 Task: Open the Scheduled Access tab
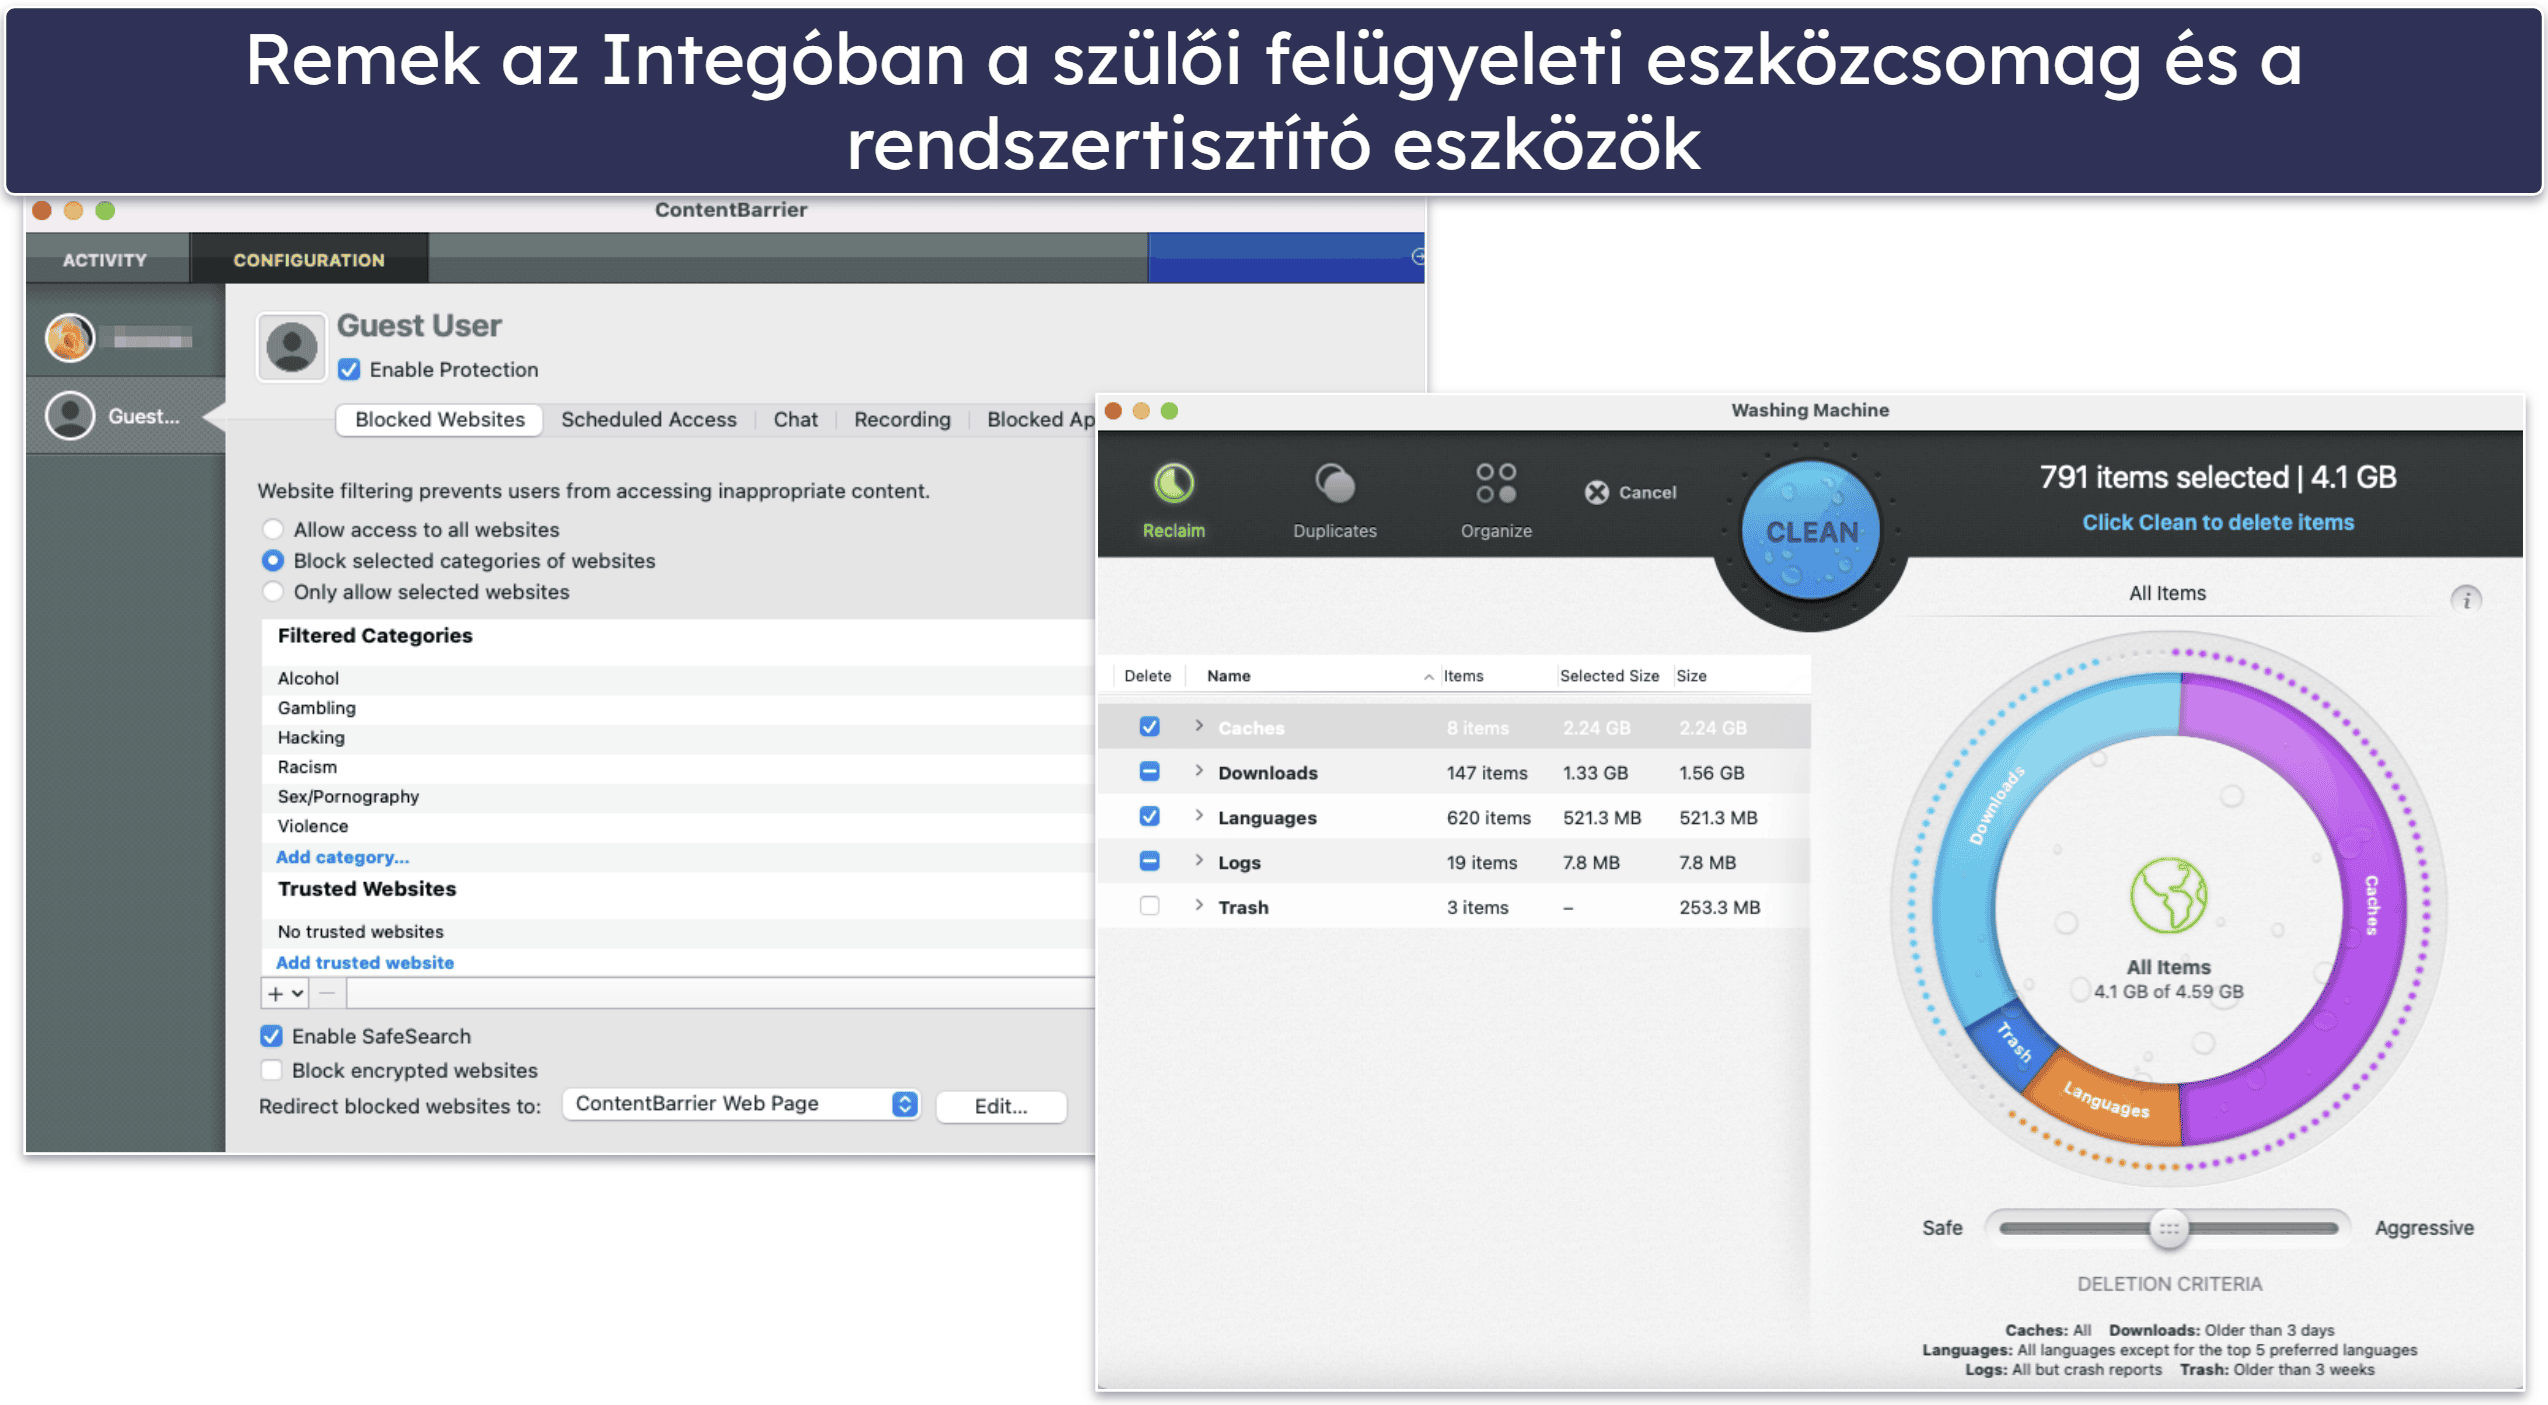(648, 419)
